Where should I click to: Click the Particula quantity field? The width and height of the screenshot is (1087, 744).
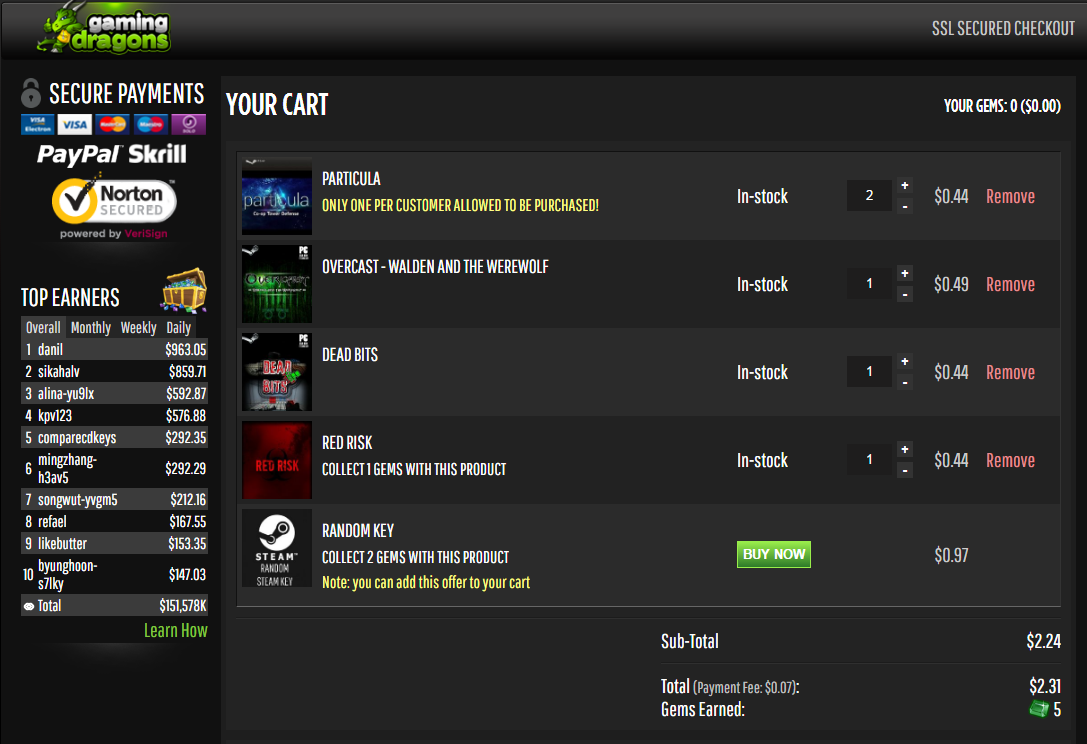click(869, 196)
